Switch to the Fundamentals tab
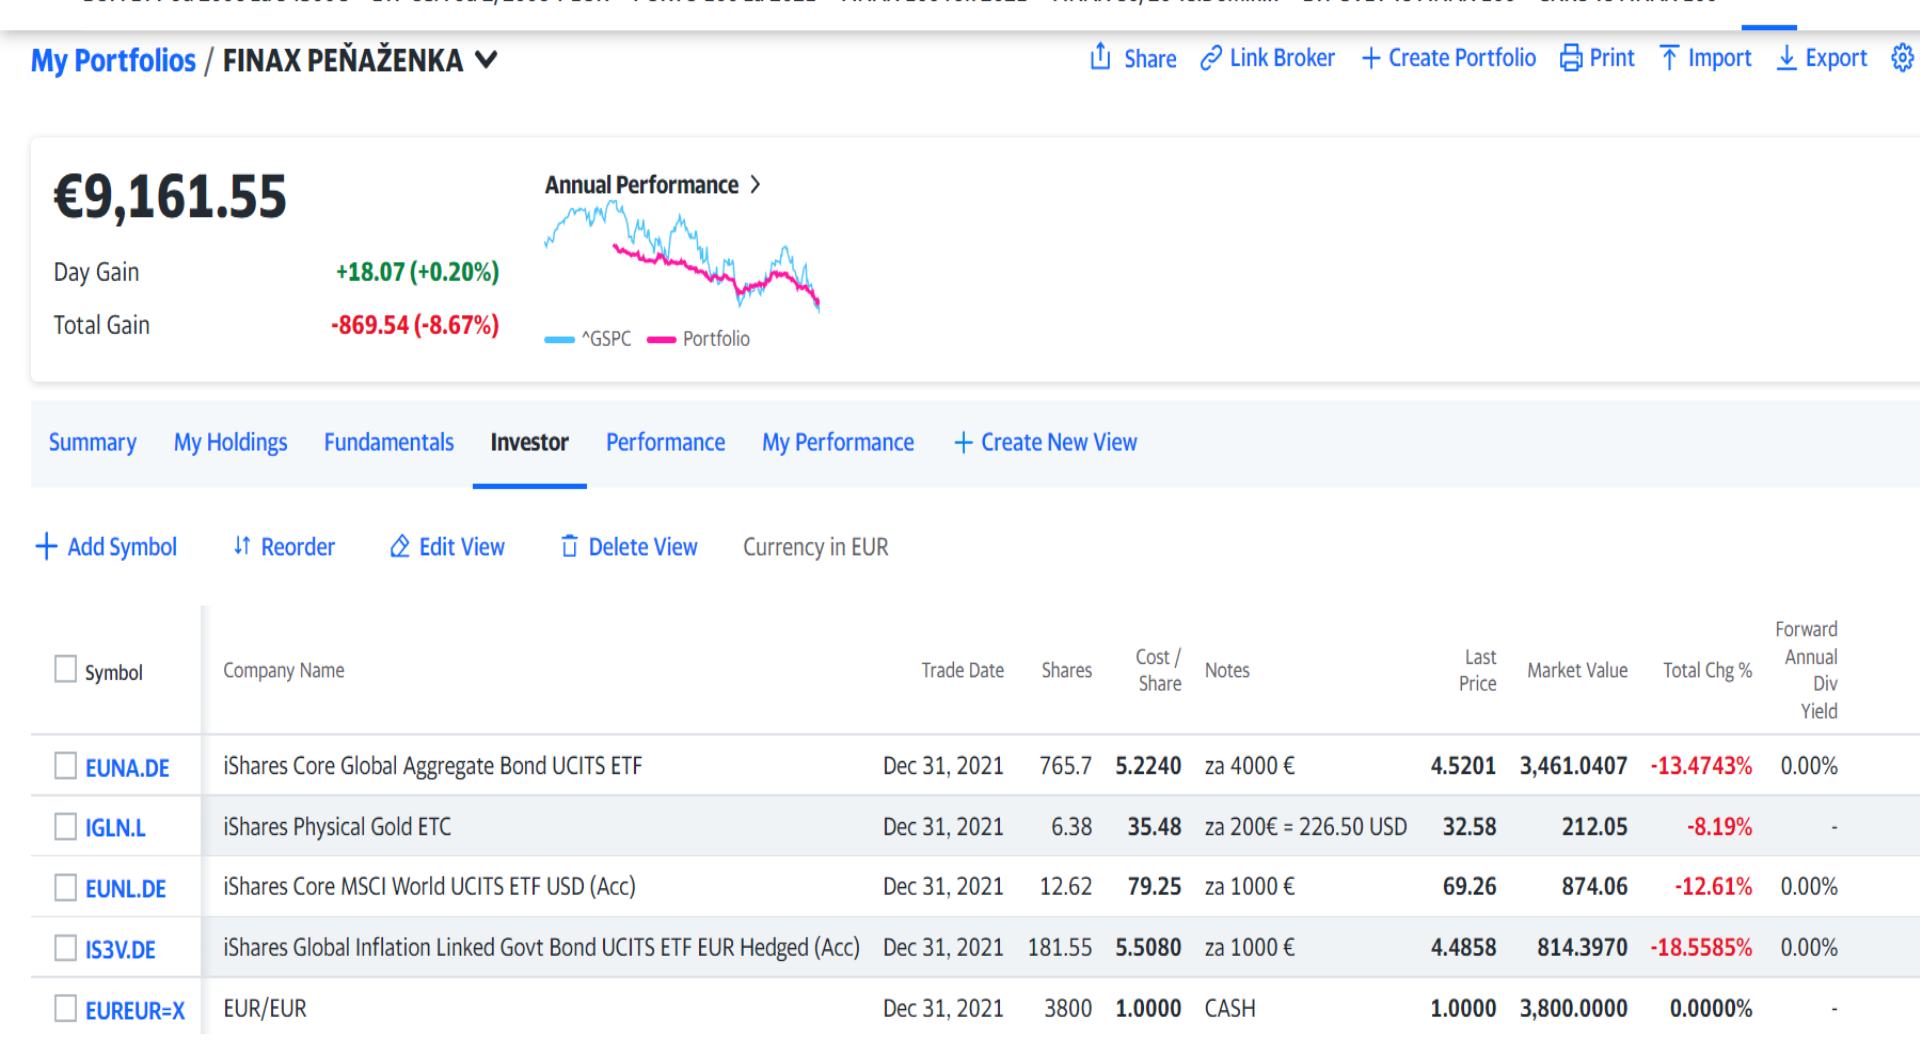Image resolution: width=1920 pixels, height=1040 pixels. 389,442
